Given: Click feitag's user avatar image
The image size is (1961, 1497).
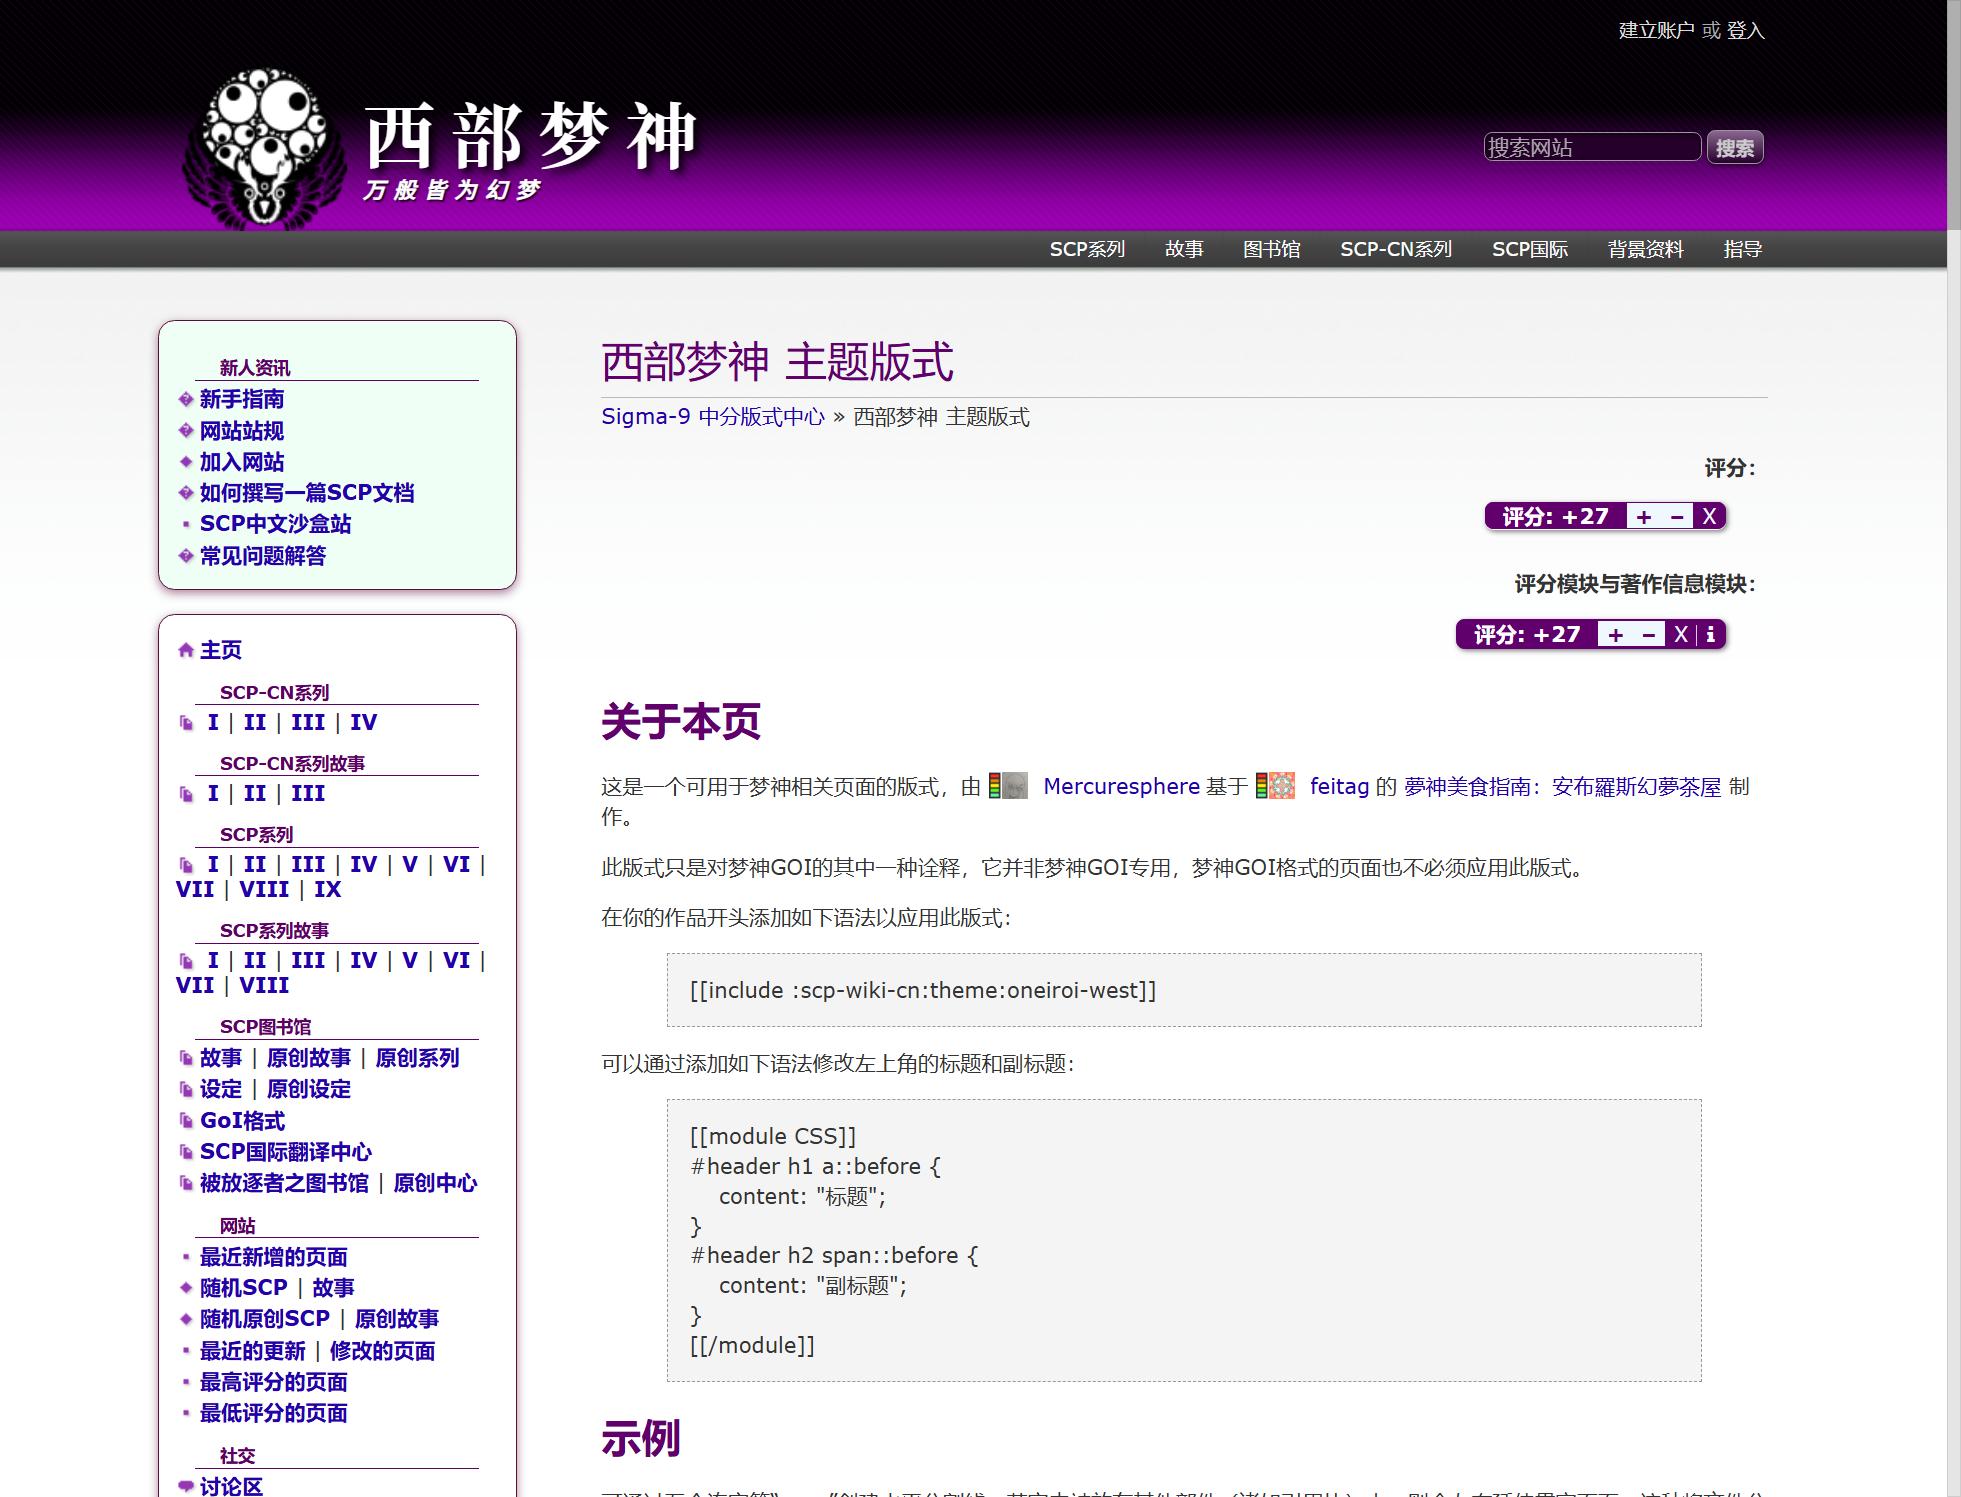Looking at the screenshot, I should pos(1281,786).
